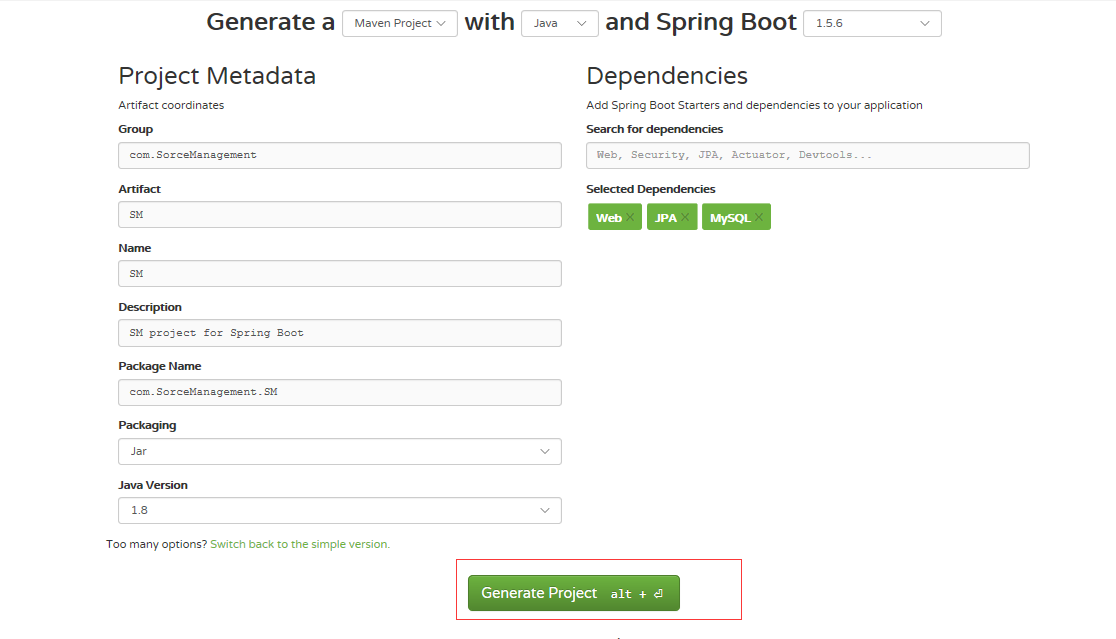
Task: Select Jar in the Packaging selector
Action: tap(340, 451)
